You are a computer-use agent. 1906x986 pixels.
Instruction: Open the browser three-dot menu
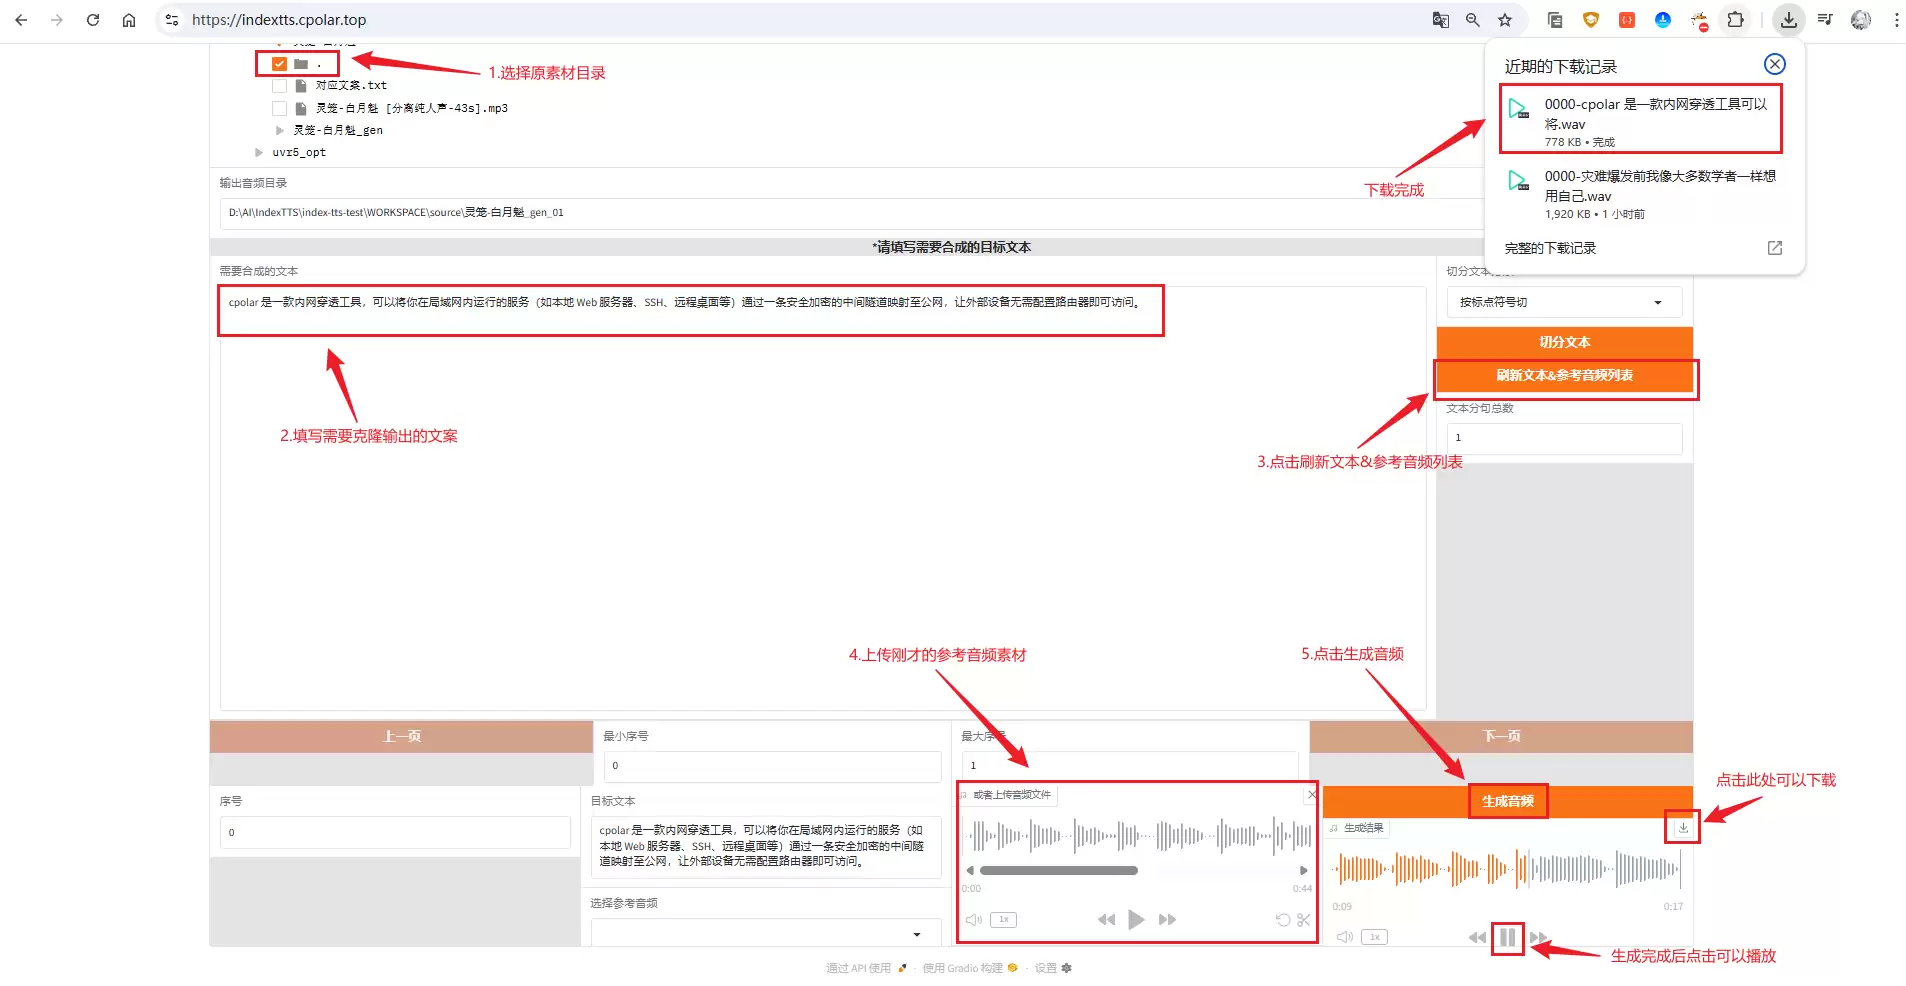(1896, 20)
